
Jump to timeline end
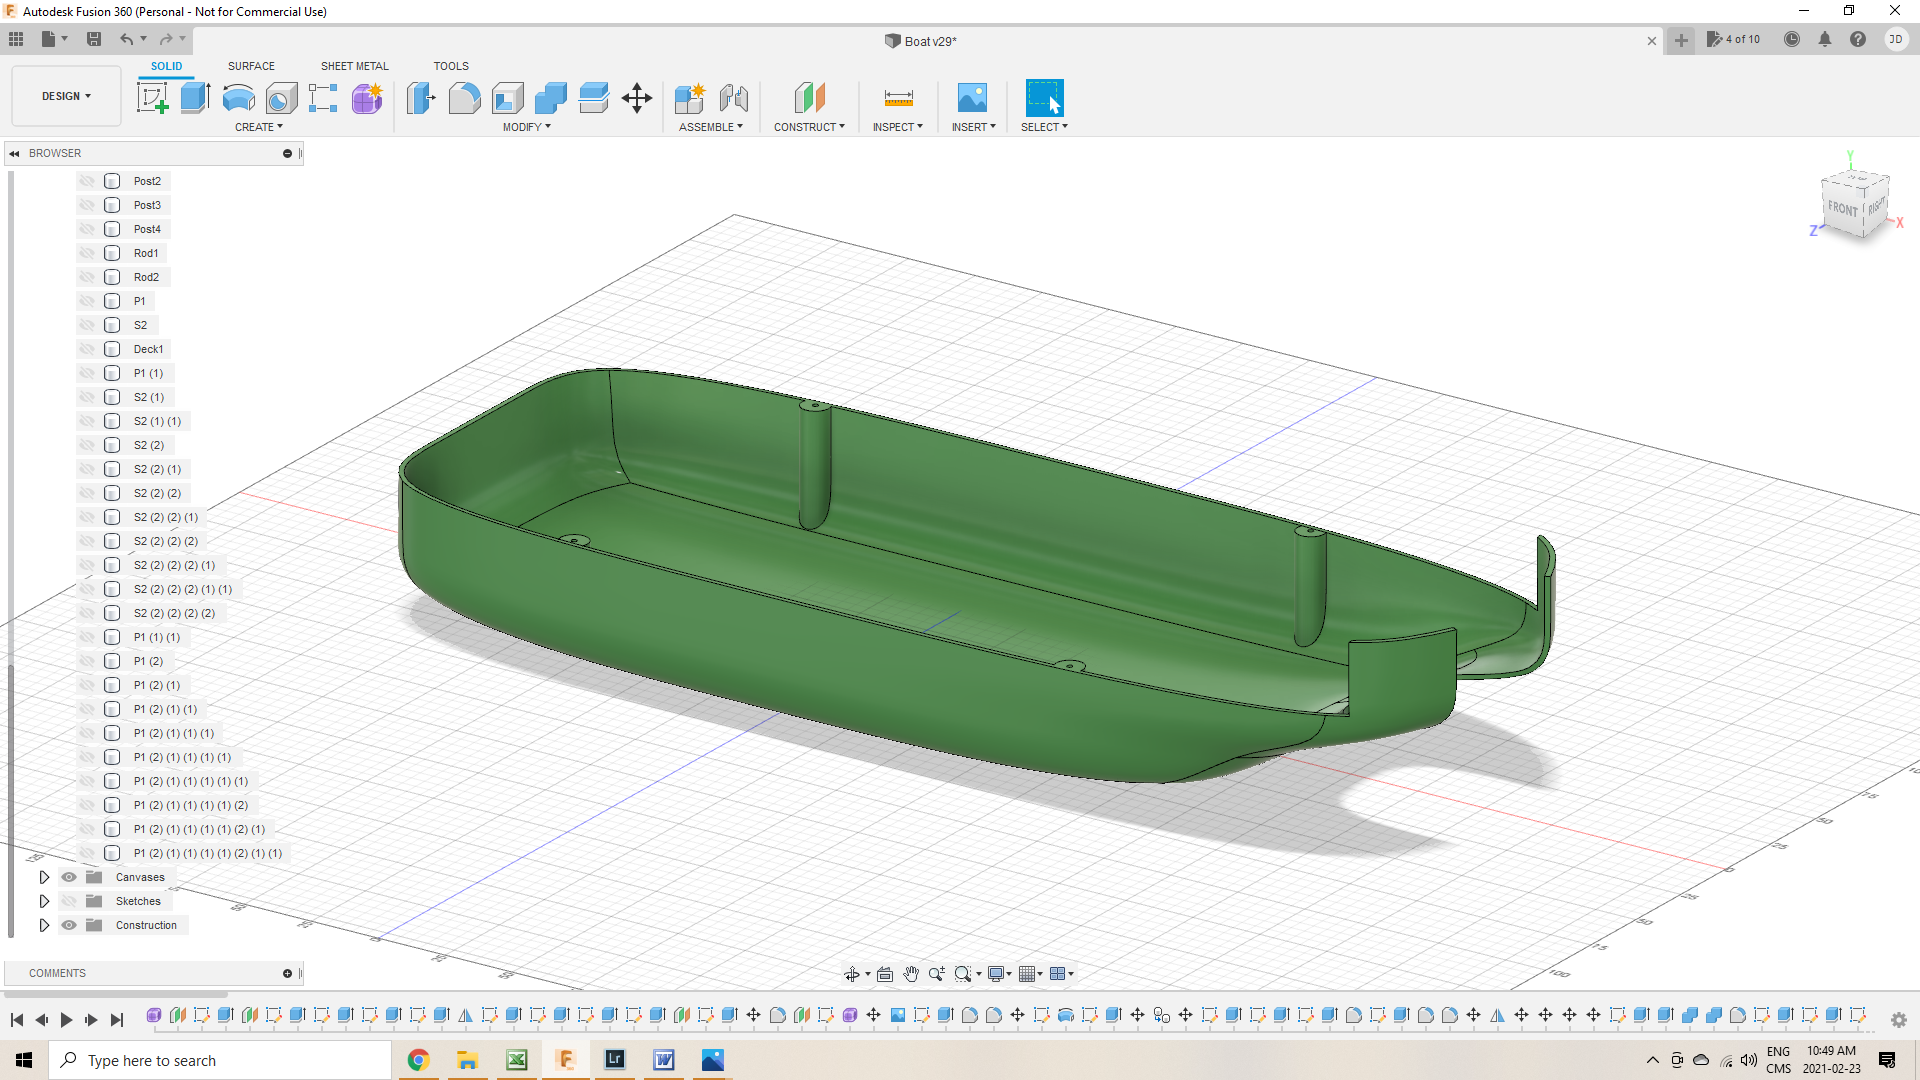tap(117, 1020)
